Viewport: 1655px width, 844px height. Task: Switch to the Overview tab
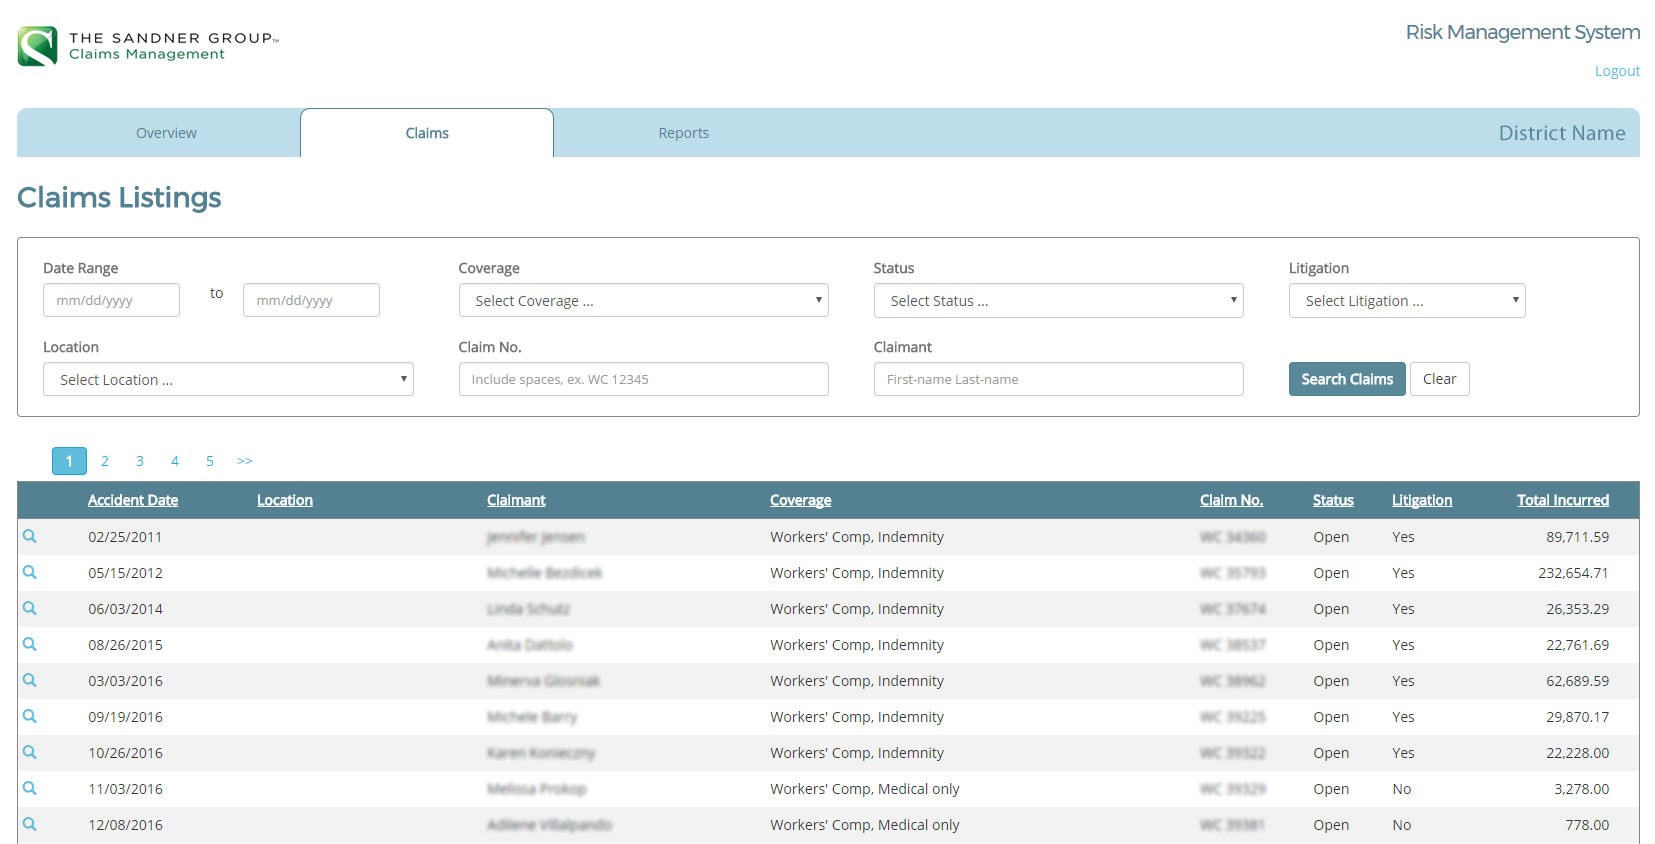(166, 133)
